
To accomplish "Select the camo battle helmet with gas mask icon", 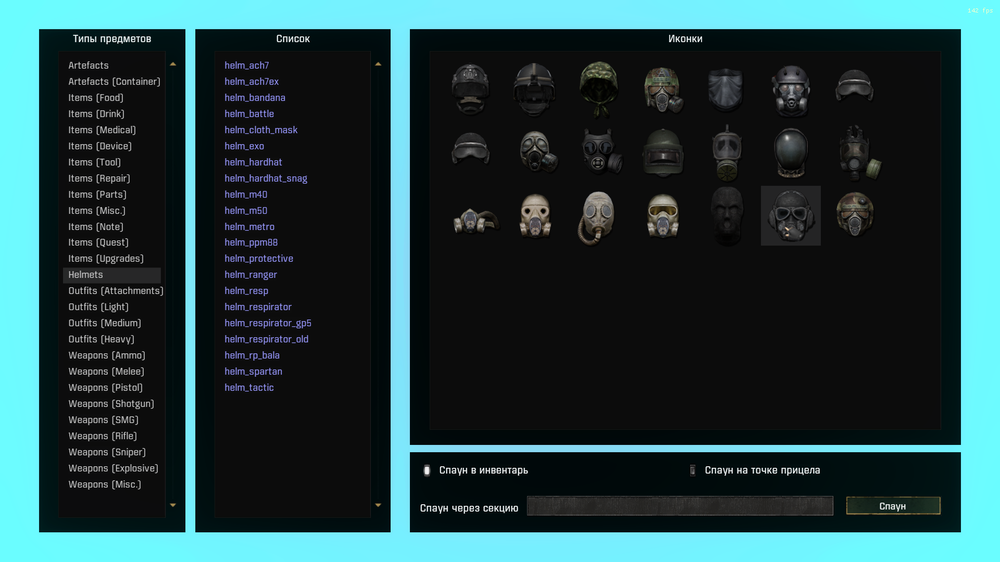I will click(x=663, y=89).
